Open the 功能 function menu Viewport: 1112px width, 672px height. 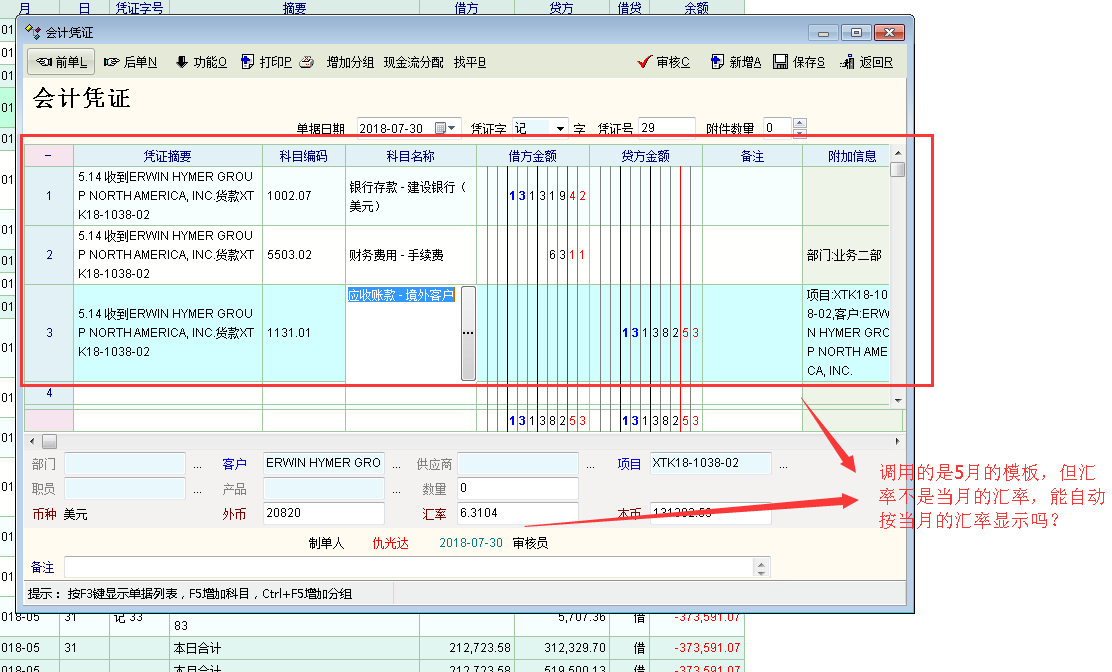pyautogui.click(x=200, y=62)
